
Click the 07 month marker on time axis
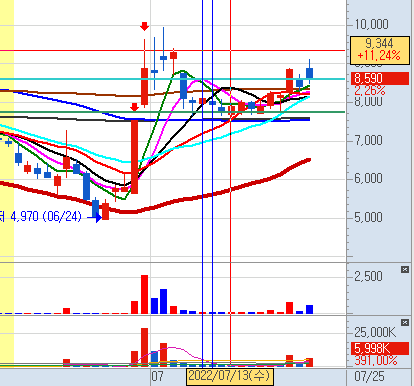pyautogui.click(x=158, y=376)
